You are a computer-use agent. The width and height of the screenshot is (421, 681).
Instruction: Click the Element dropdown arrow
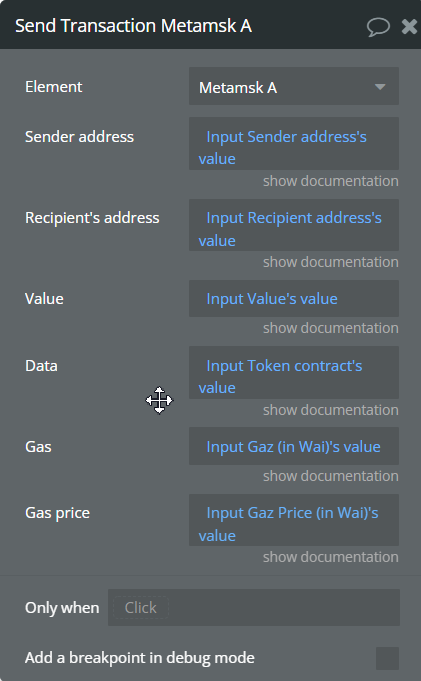[380, 87]
